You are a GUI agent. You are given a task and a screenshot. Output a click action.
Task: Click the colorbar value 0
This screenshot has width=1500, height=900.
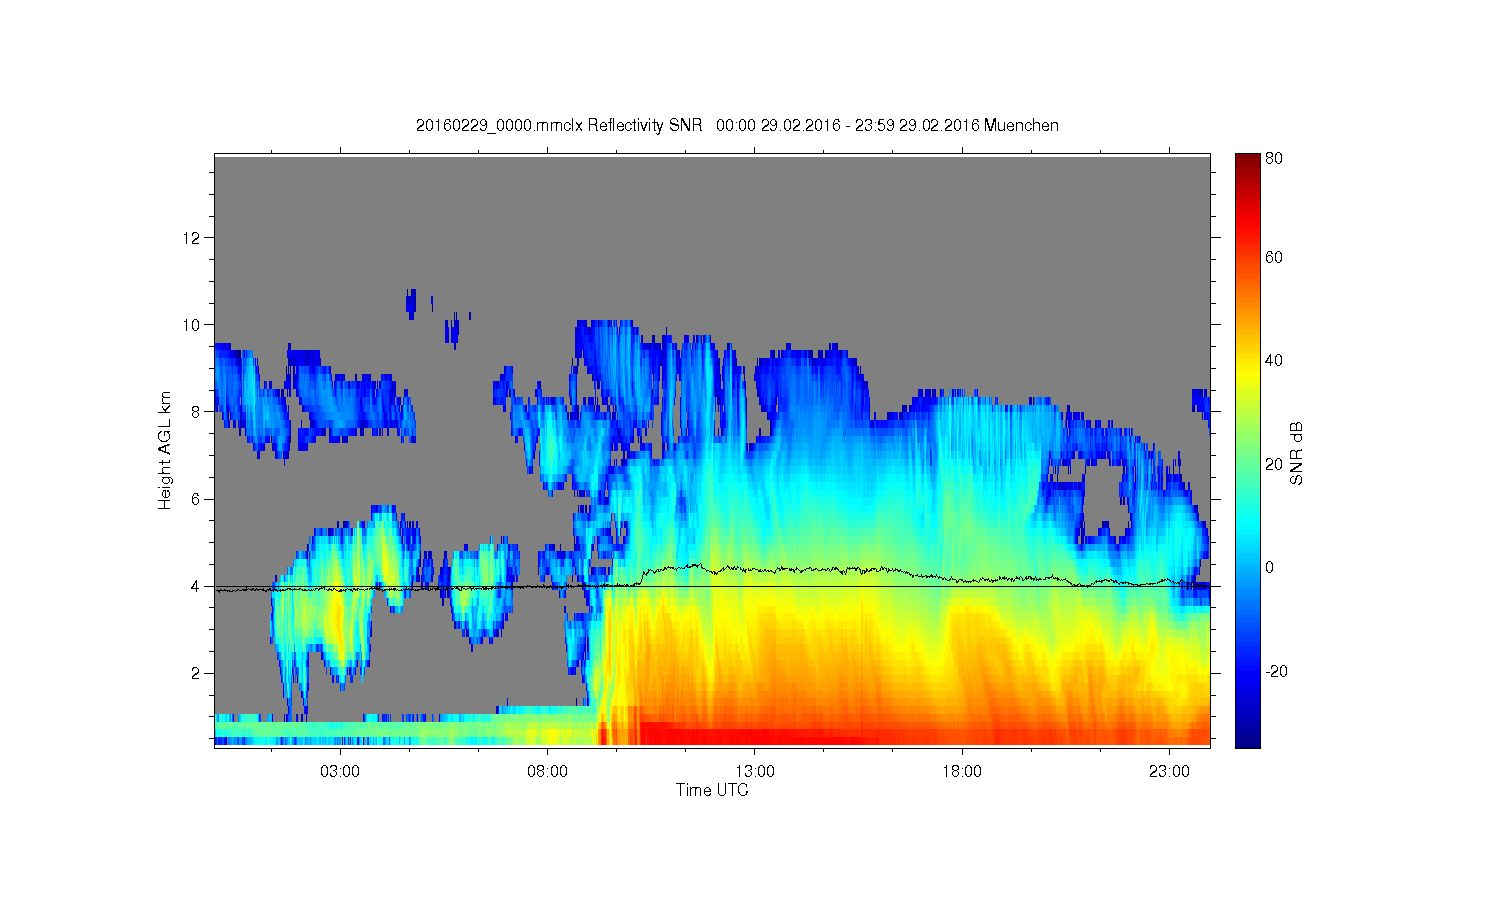click(1270, 568)
